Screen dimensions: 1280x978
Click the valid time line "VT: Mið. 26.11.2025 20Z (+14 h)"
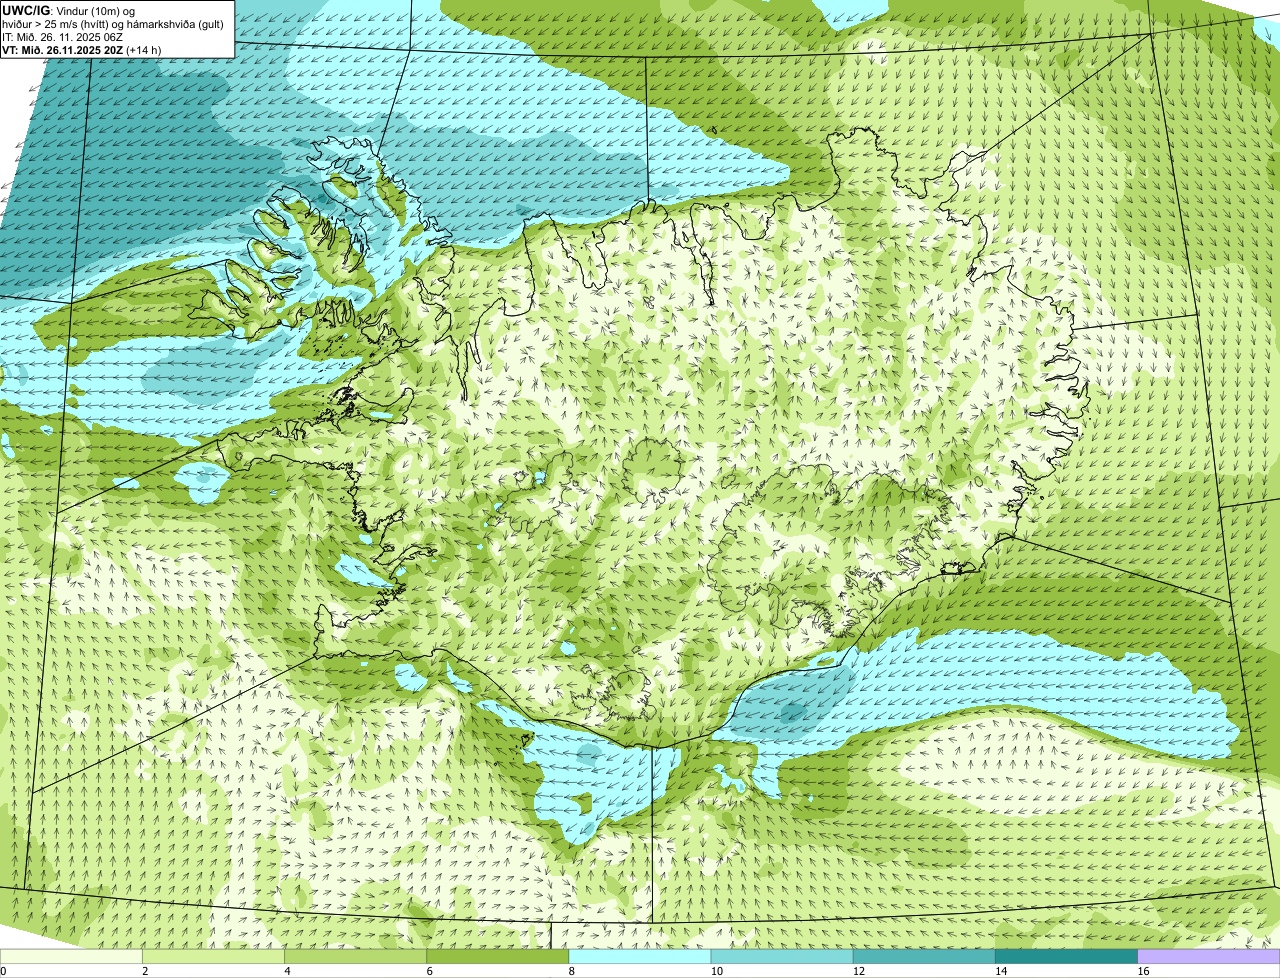point(82,49)
